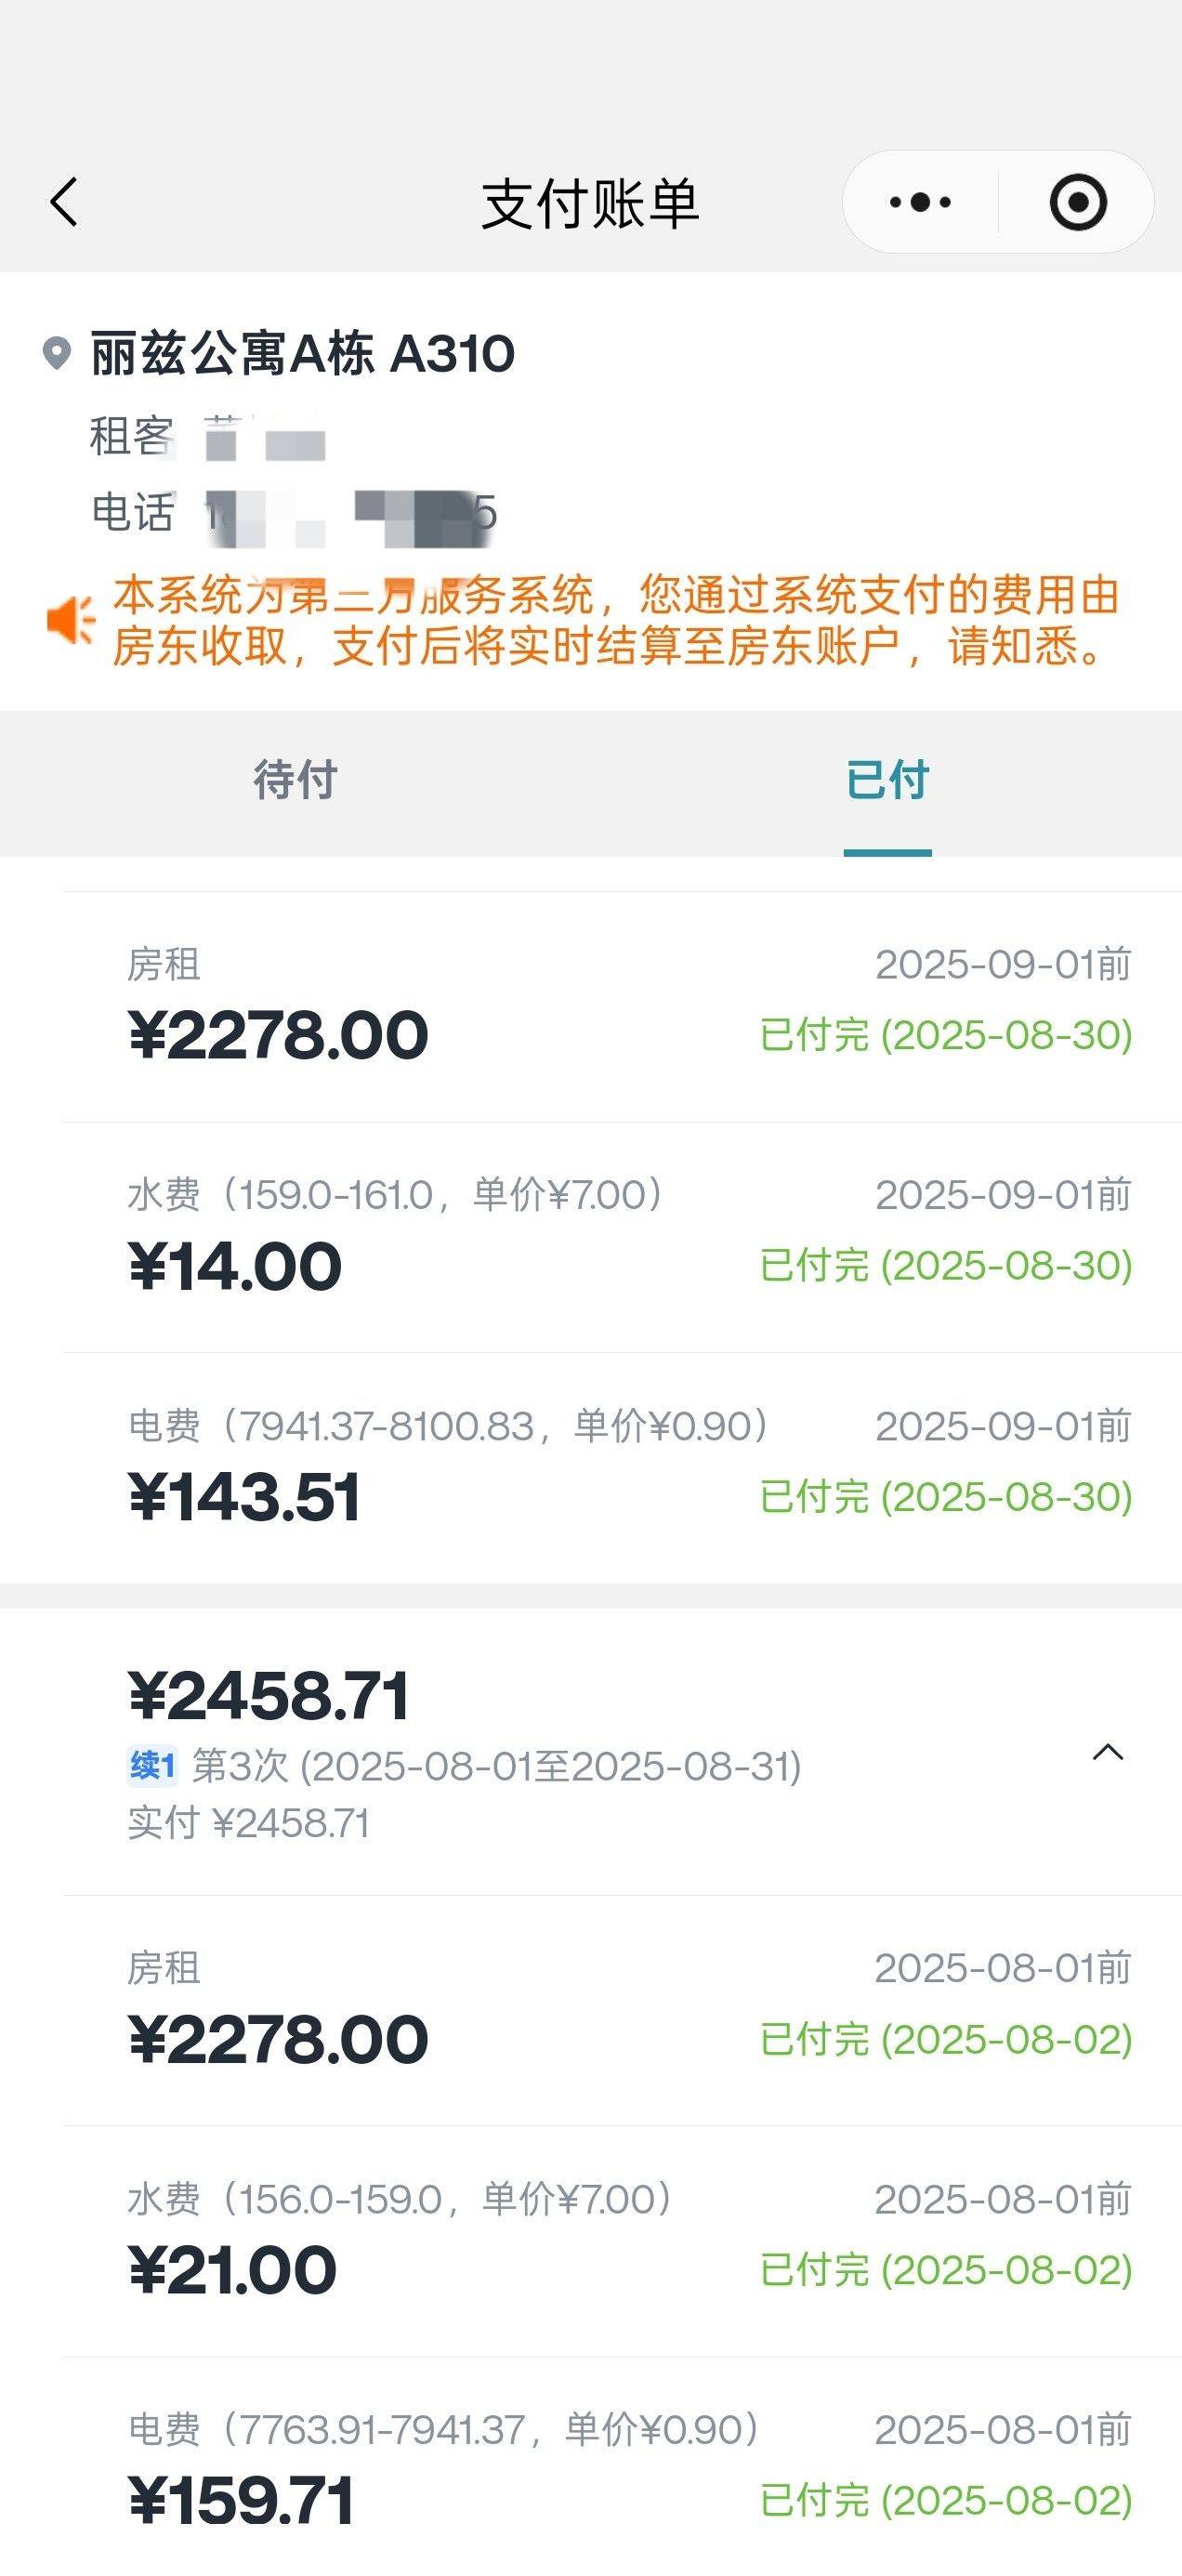Open the ¥2278.00 rent due 2025-09-01
The image size is (1182, 2576).
278,1034
